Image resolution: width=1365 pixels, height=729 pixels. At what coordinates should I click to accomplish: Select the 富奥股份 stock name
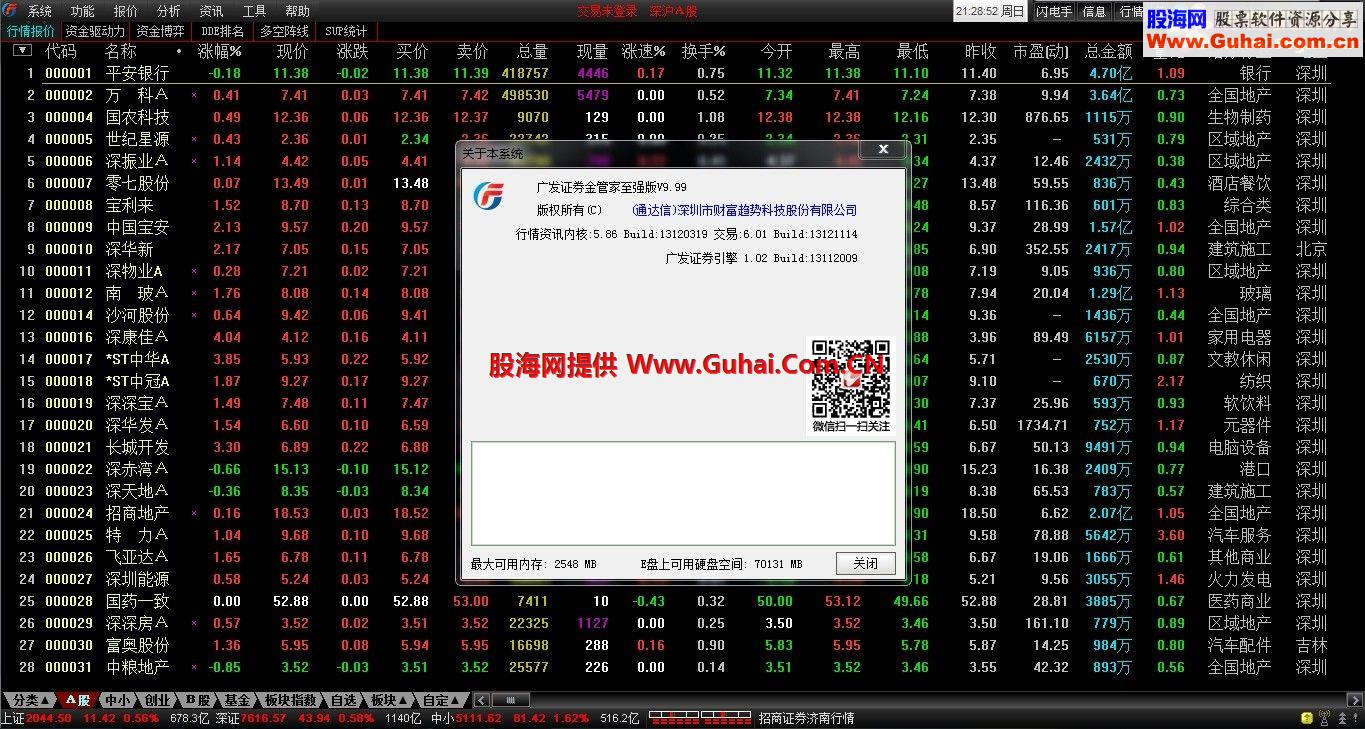pos(137,645)
